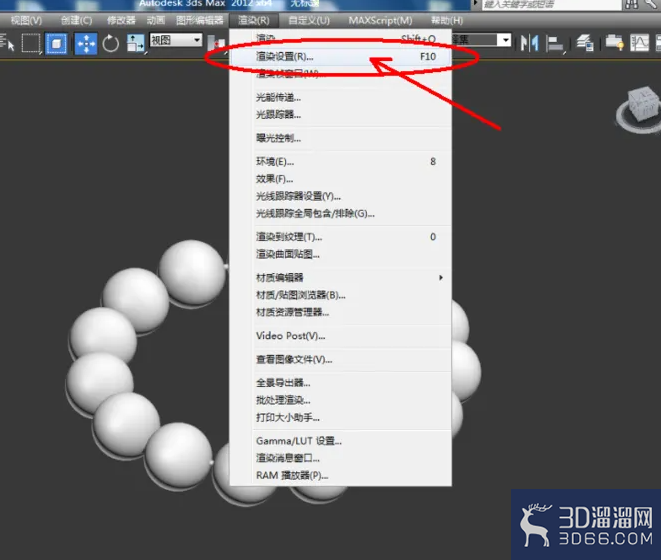661x560 pixels.
Task: Choose 渲染曲面贴图... menu entry
Action: point(341,254)
